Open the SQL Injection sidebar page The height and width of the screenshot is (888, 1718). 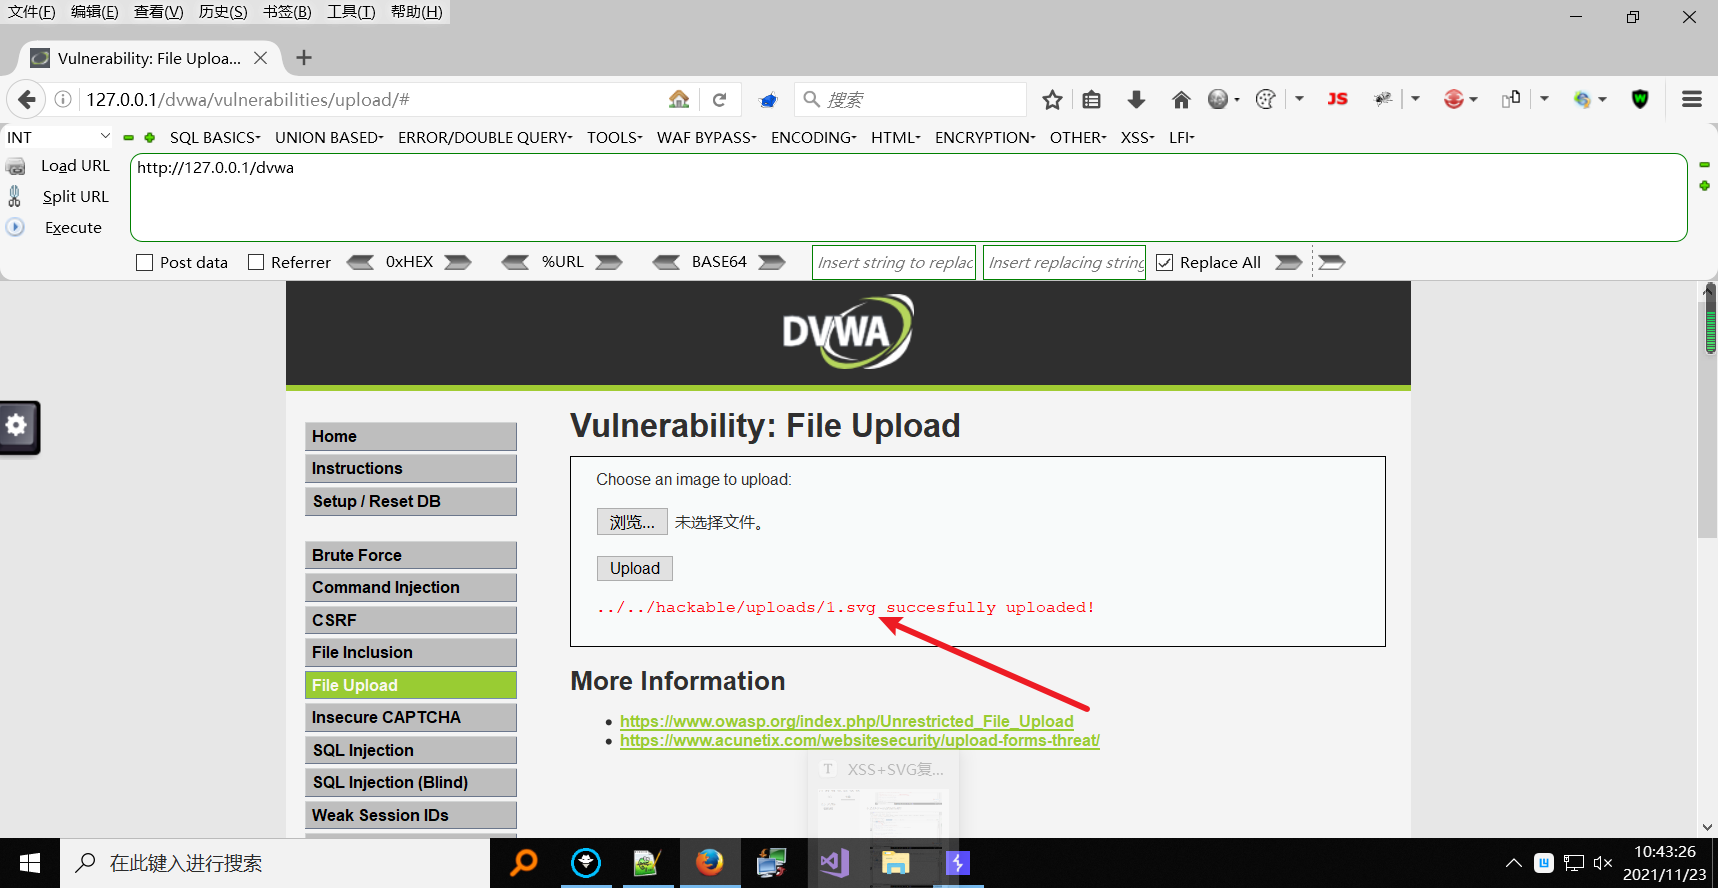[x=411, y=750]
